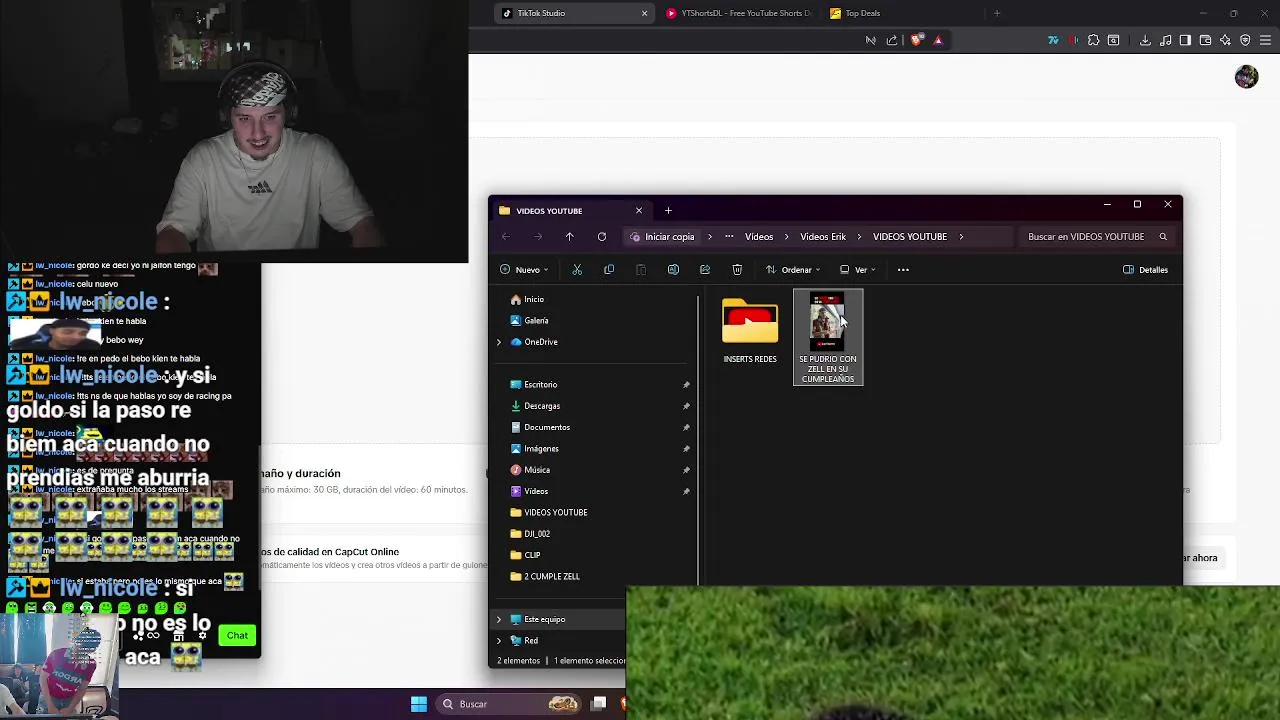
Task: Open Música in the navigation pane
Action: [537, 470]
